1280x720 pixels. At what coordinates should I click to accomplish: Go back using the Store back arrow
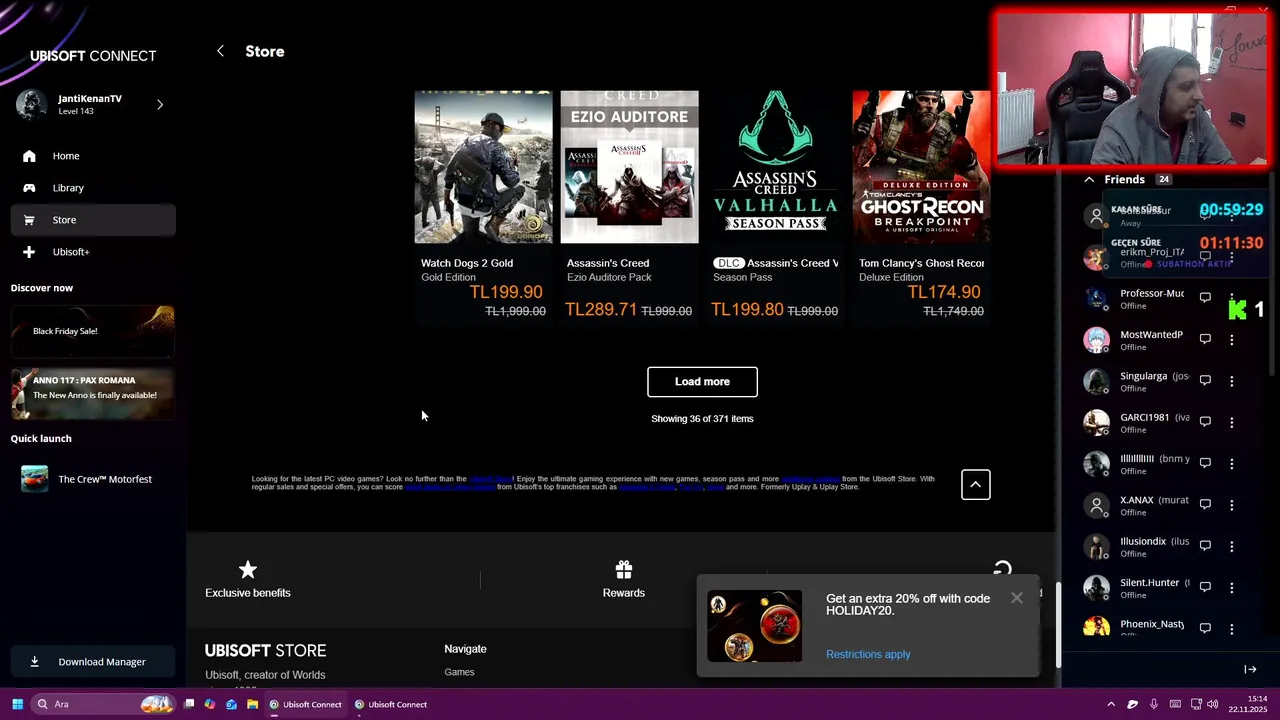coord(220,51)
